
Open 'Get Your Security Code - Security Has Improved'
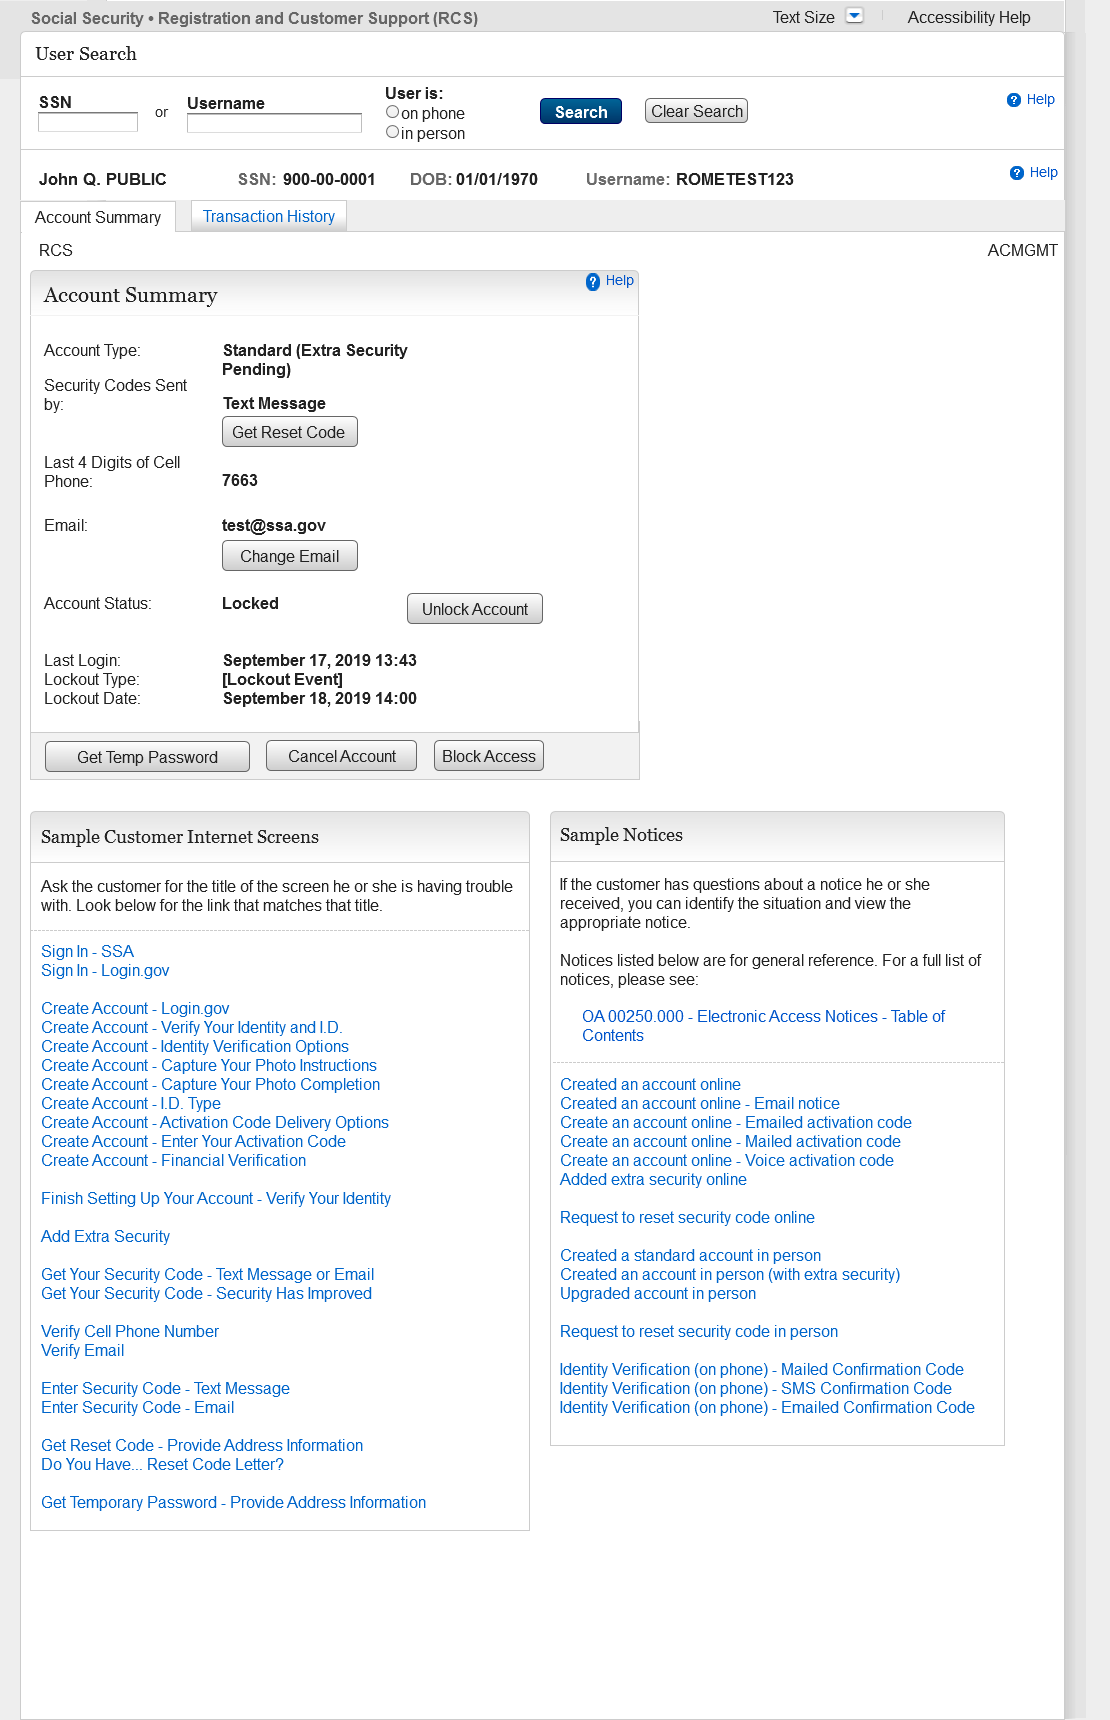pyautogui.click(x=206, y=1293)
